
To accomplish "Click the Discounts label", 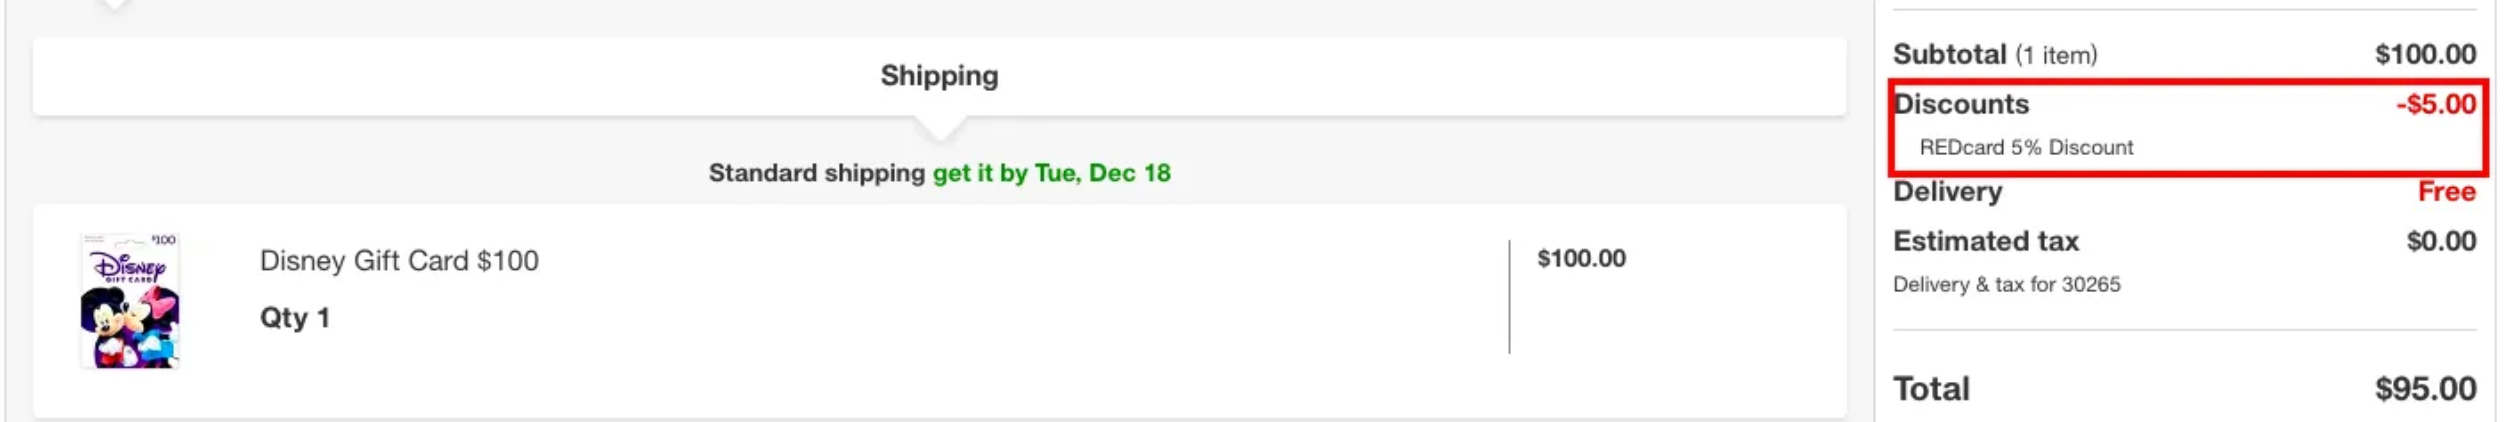I will pyautogui.click(x=1962, y=104).
